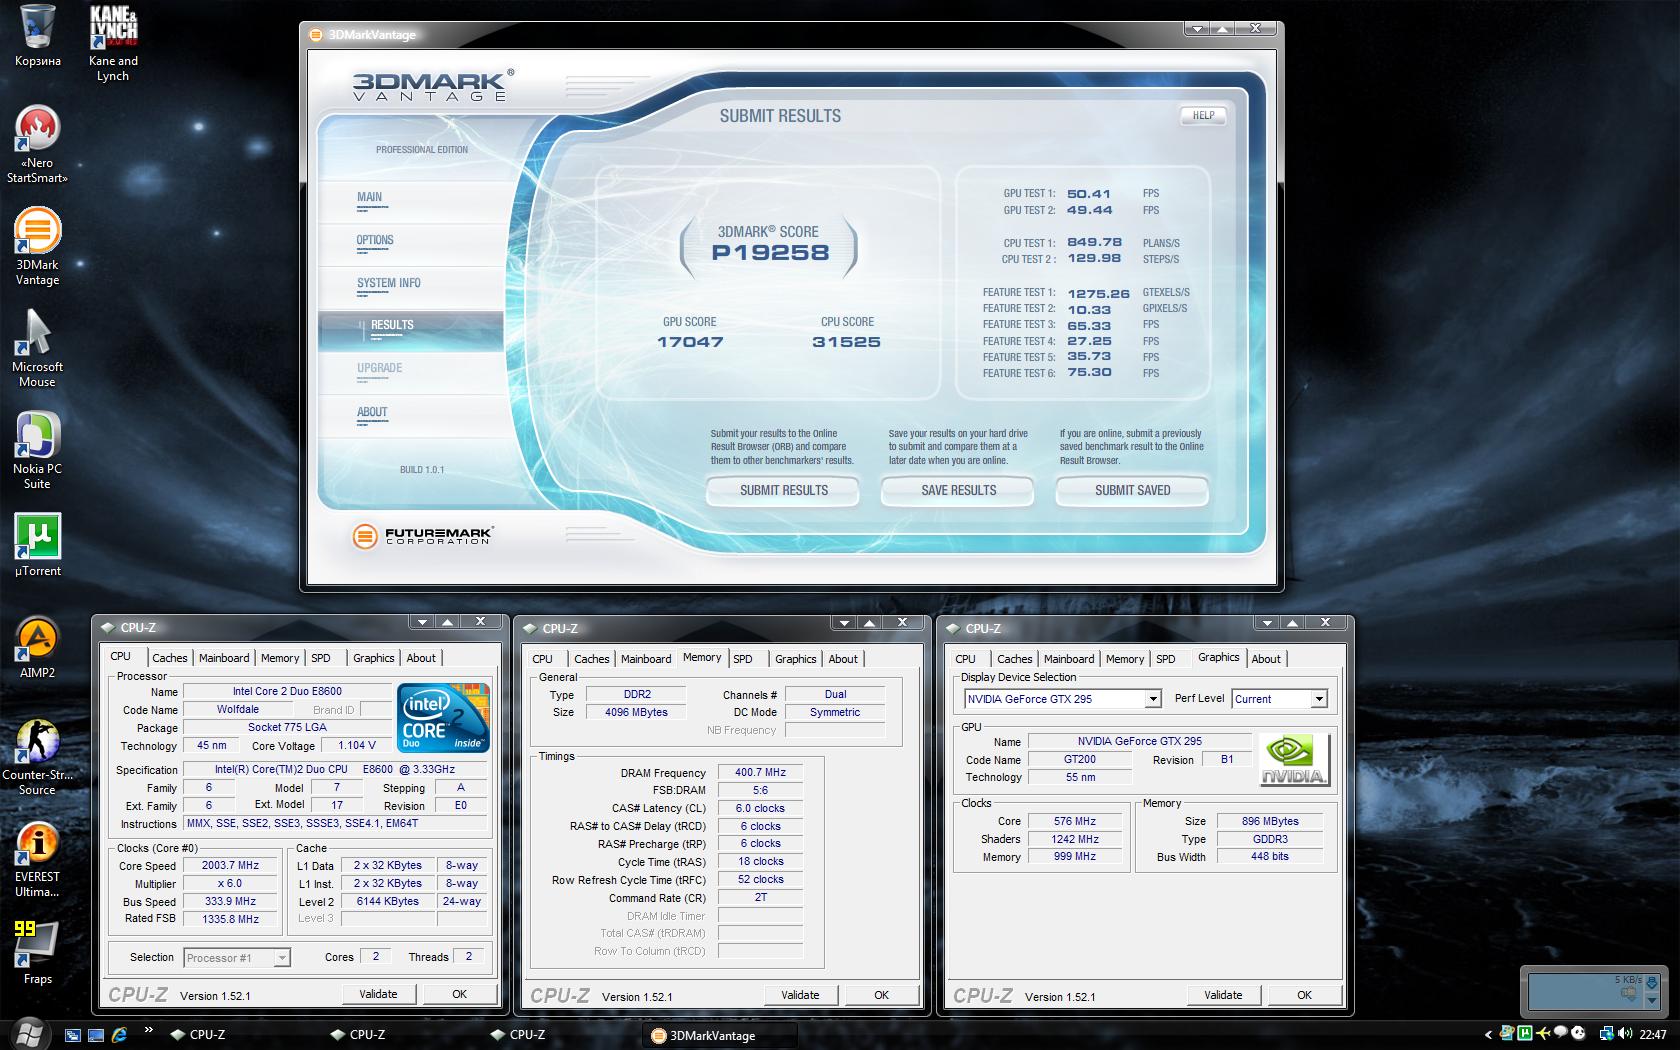Click CPU score value 31525
The width and height of the screenshot is (1680, 1050).
pos(846,342)
